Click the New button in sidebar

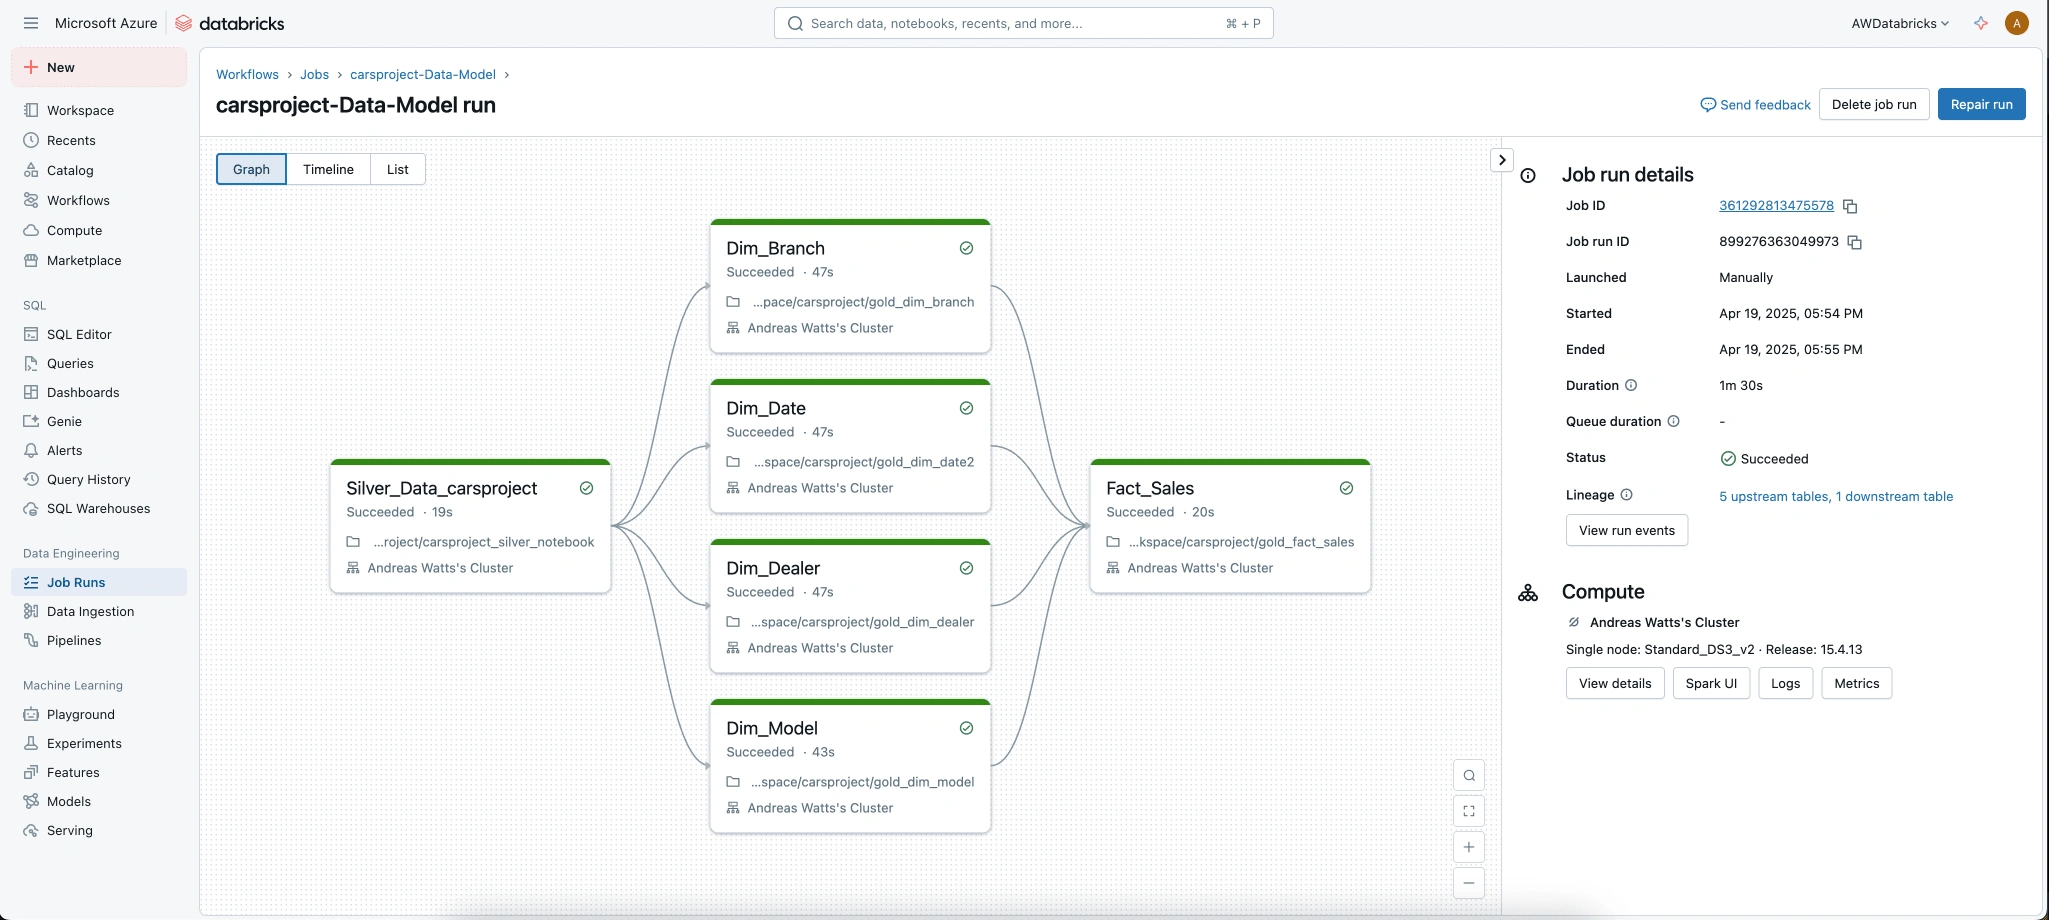(99, 67)
